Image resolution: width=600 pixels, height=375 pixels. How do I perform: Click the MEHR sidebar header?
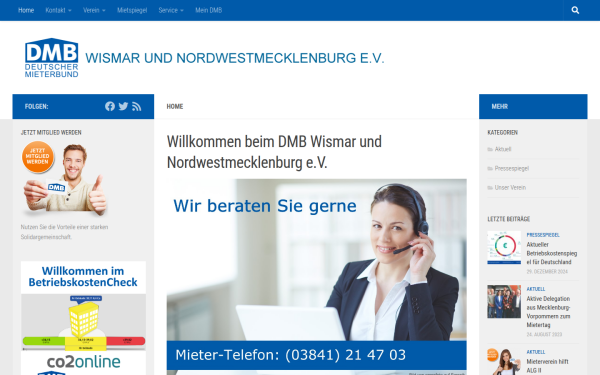pyautogui.click(x=533, y=106)
